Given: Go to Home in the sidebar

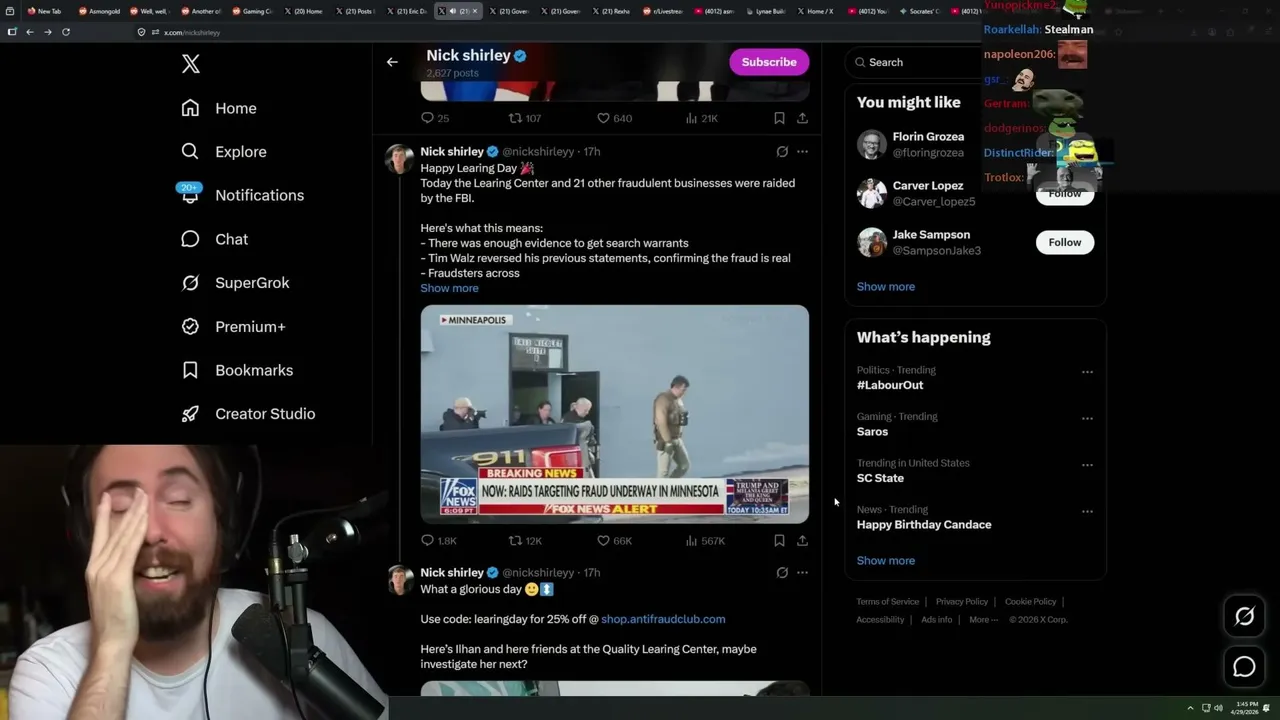Looking at the screenshot, I should click(219, 108).
